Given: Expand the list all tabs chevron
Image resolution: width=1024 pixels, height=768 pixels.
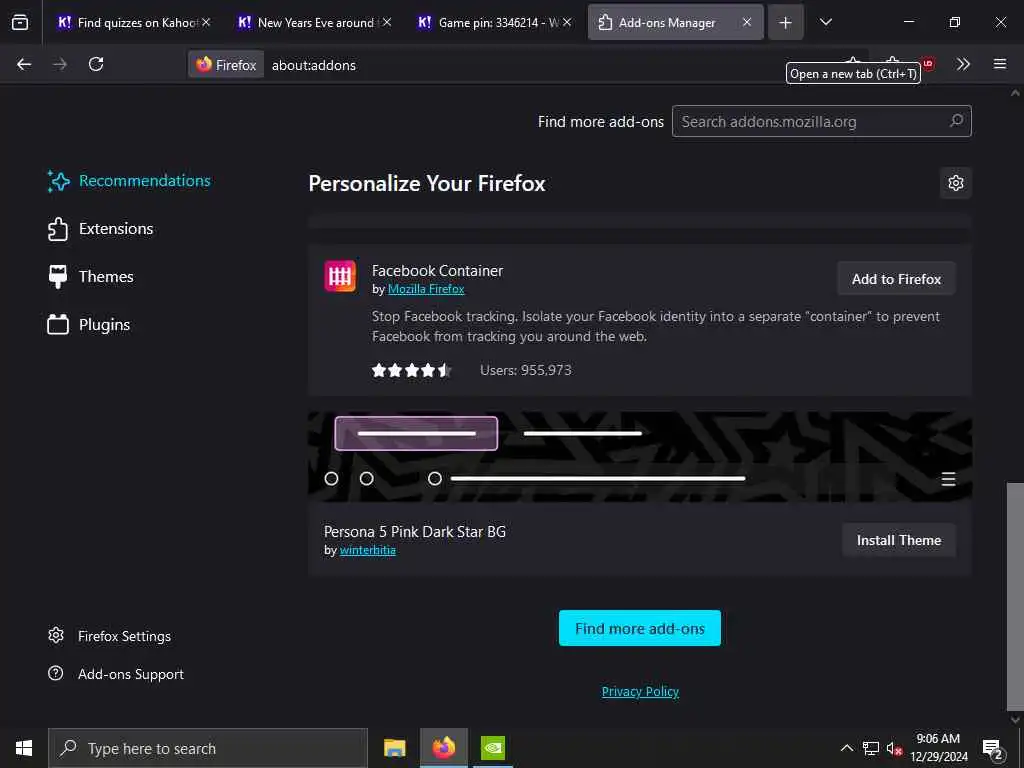Looking at the screenshot, I should (x=825, y=22).
